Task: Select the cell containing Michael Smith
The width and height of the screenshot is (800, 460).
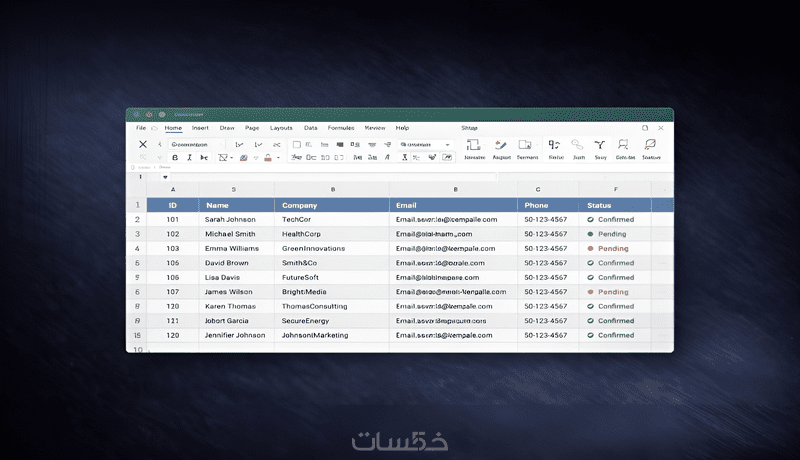Action: 237,234
